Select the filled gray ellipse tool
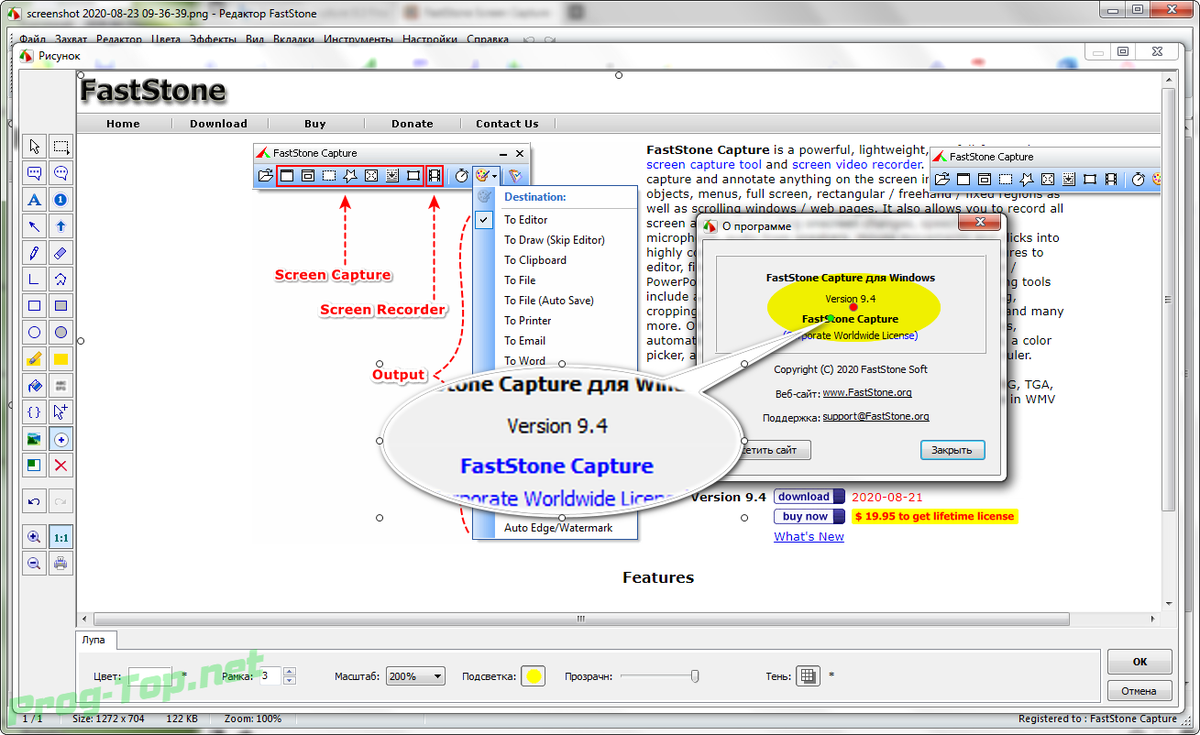Viewport: 1200px width, 735px height. pyautogui.click(x=61, y=332)
